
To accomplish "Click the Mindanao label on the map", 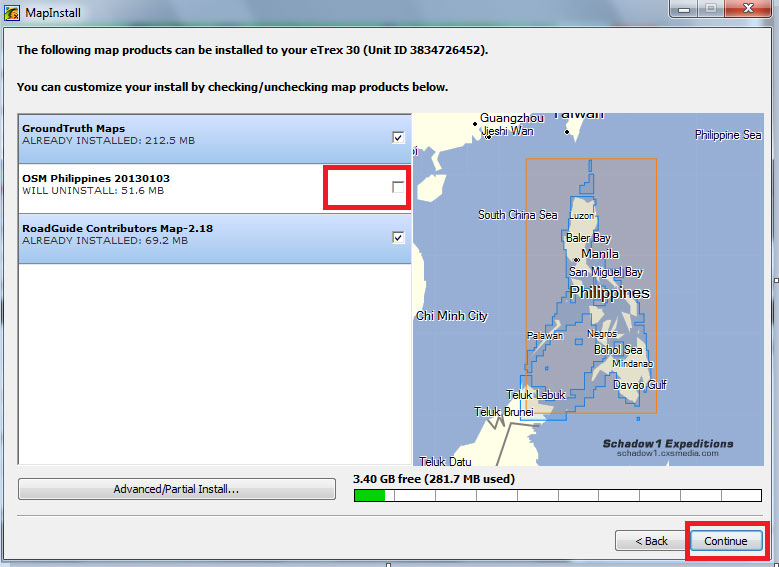I will click(x=632, y=364).
